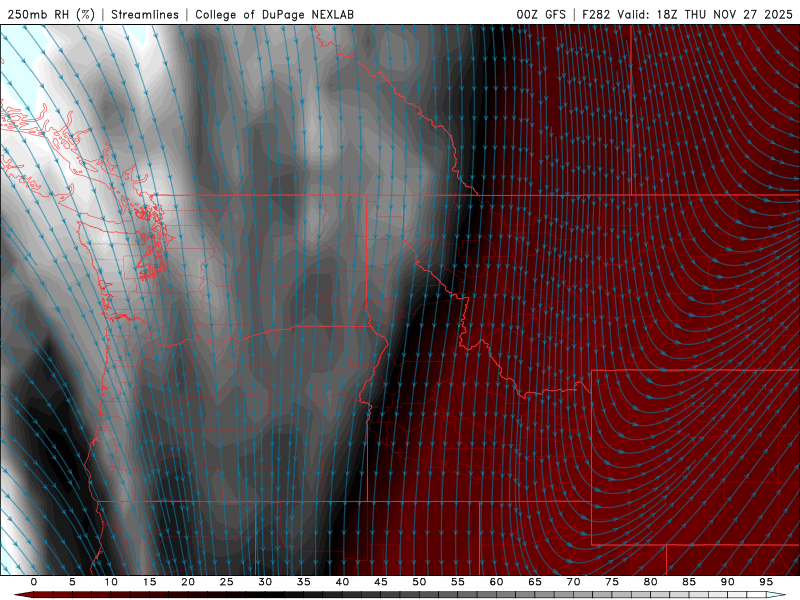Select the 65 label on color scale
Viewport: 800px width, 600px height.
(x=535, y=582)
